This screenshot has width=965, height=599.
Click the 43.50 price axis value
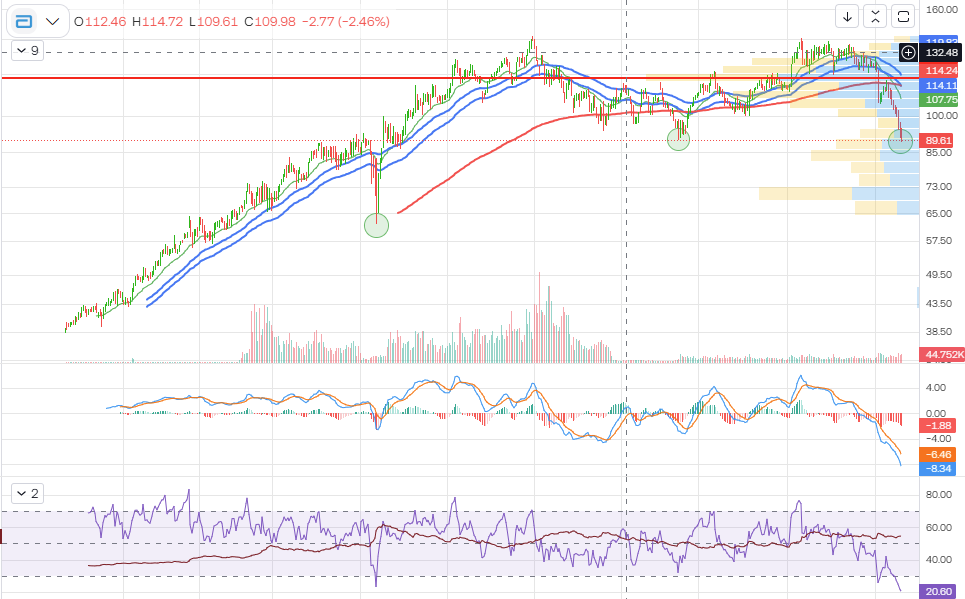939,304
